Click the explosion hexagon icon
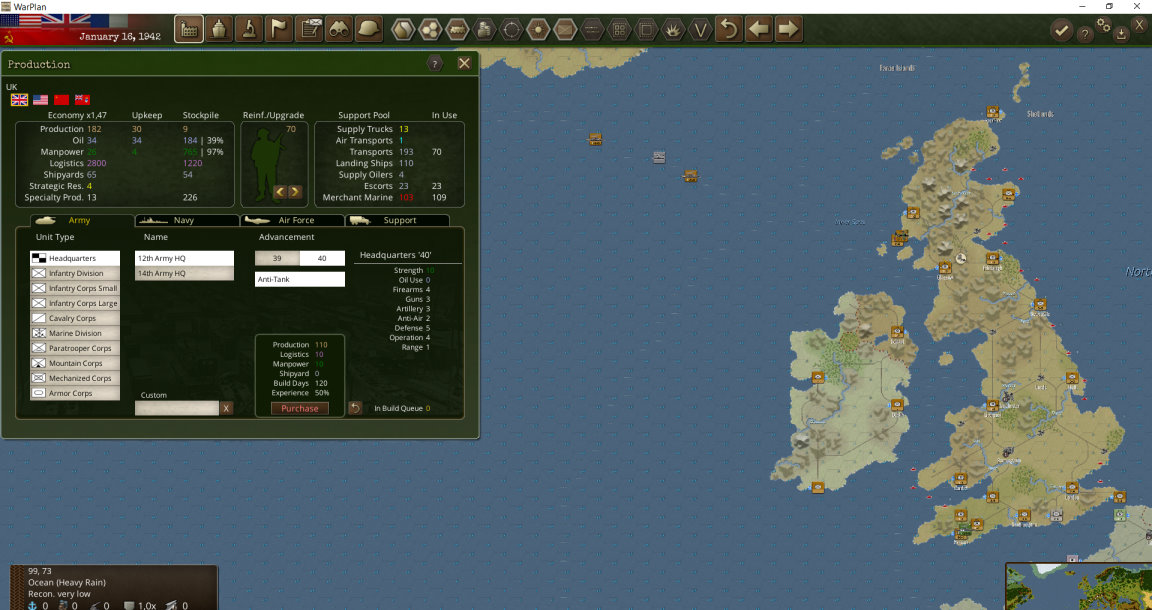The width and height of the screenshot is (1152, 610). 674,30
